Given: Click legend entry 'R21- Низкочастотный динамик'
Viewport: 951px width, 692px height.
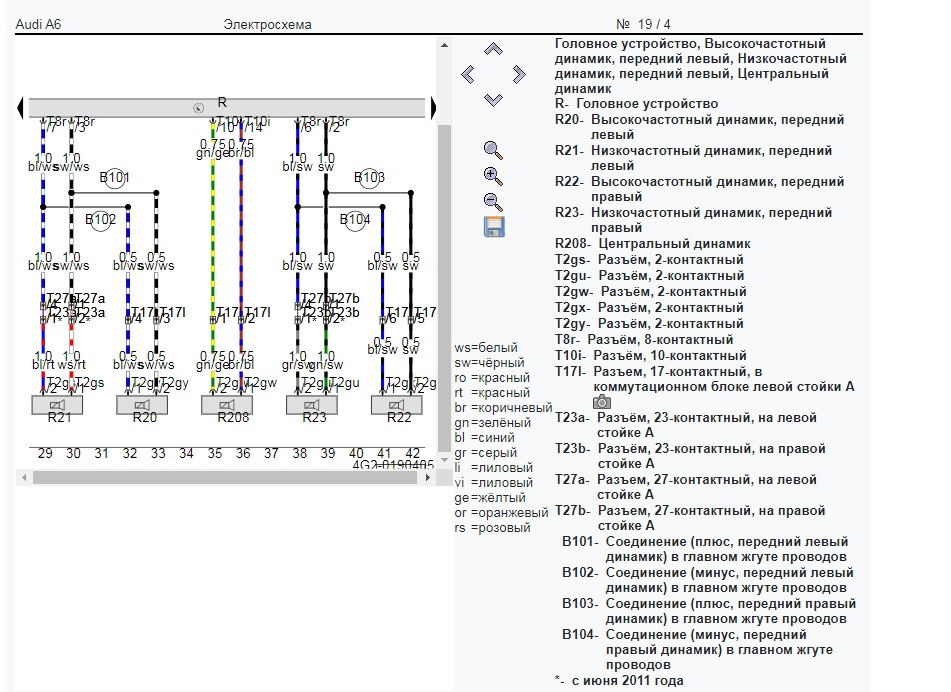Looking at the screenshot, I should (693, 158).
